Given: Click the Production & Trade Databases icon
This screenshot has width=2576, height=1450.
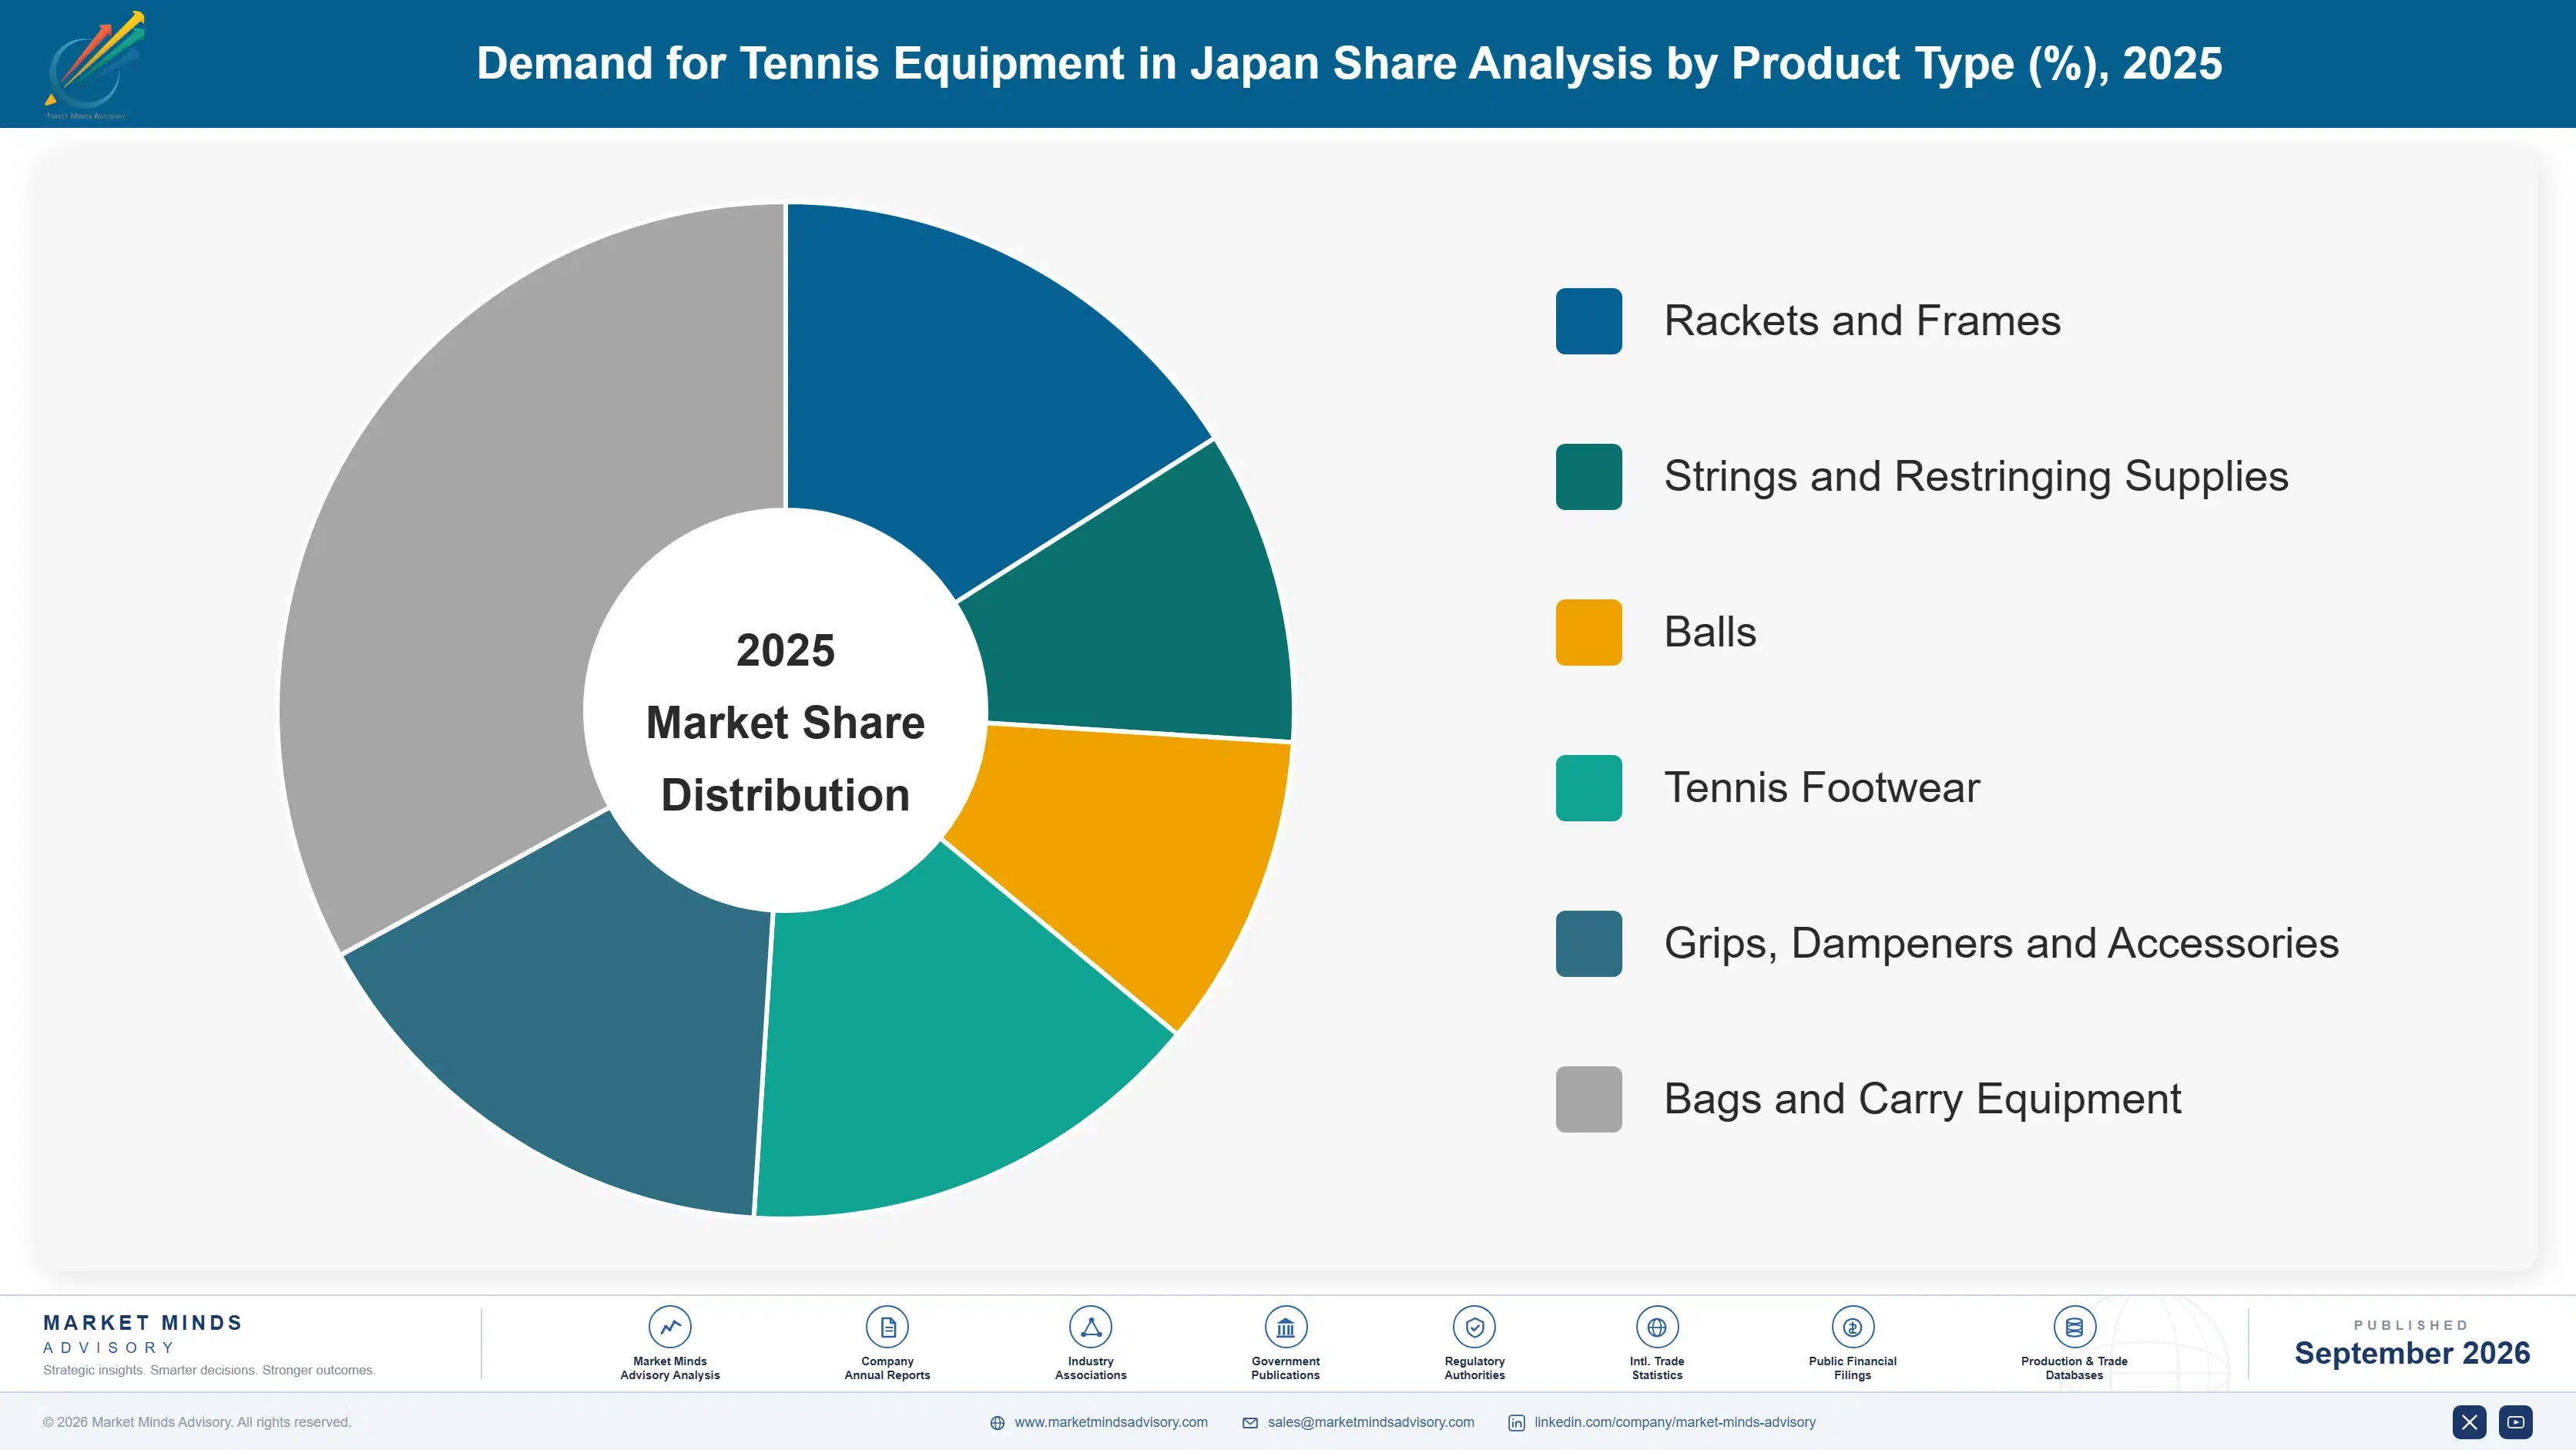Looking at the screenshot, I should (2074, 1327).
